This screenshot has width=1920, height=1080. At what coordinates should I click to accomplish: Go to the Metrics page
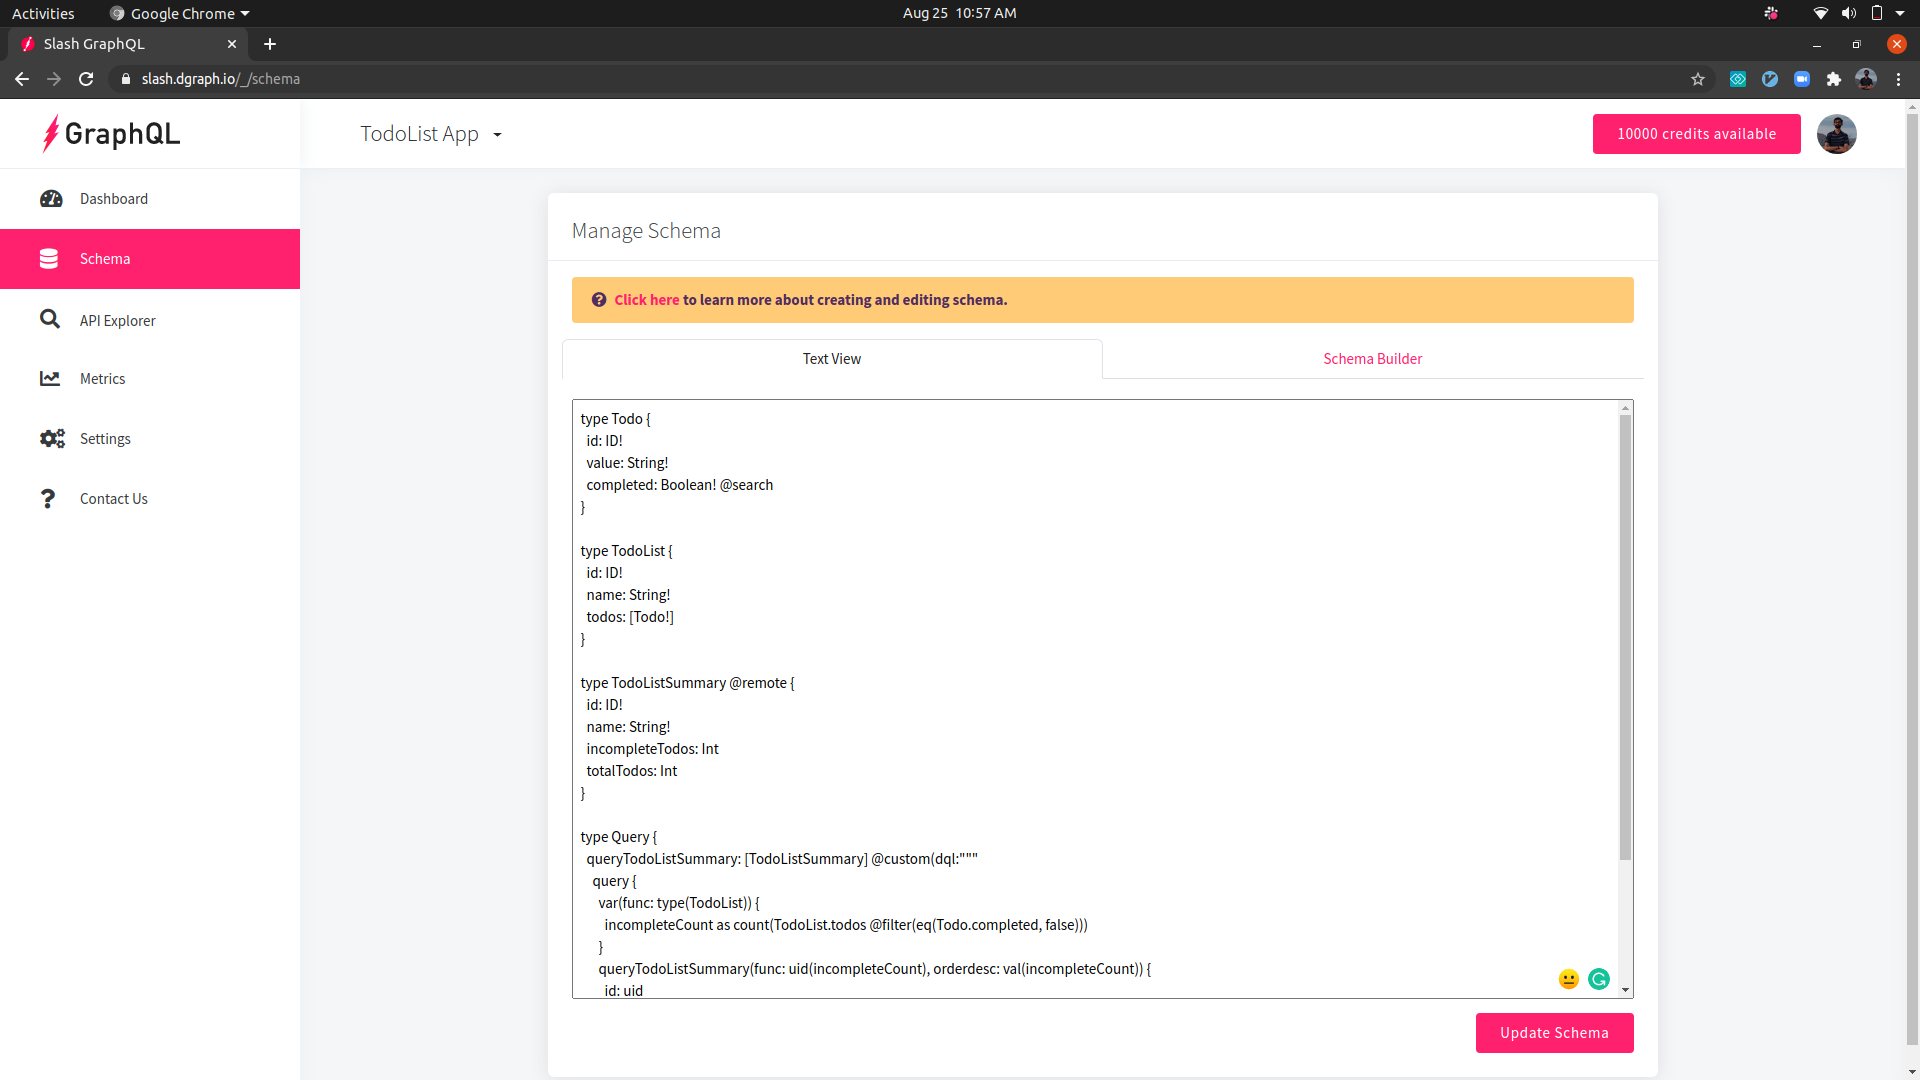[x=150, y=379]
